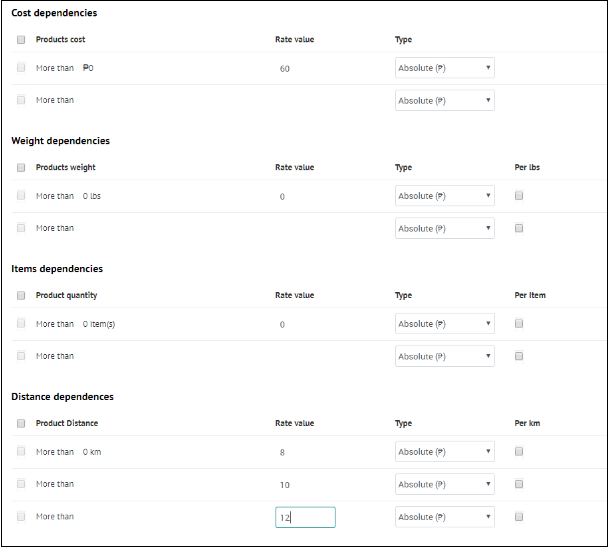Image resolution: width=608 pixels, height=547 pixels.
Task: Check the Products cost header checkbox
Action: coord(21,40)
